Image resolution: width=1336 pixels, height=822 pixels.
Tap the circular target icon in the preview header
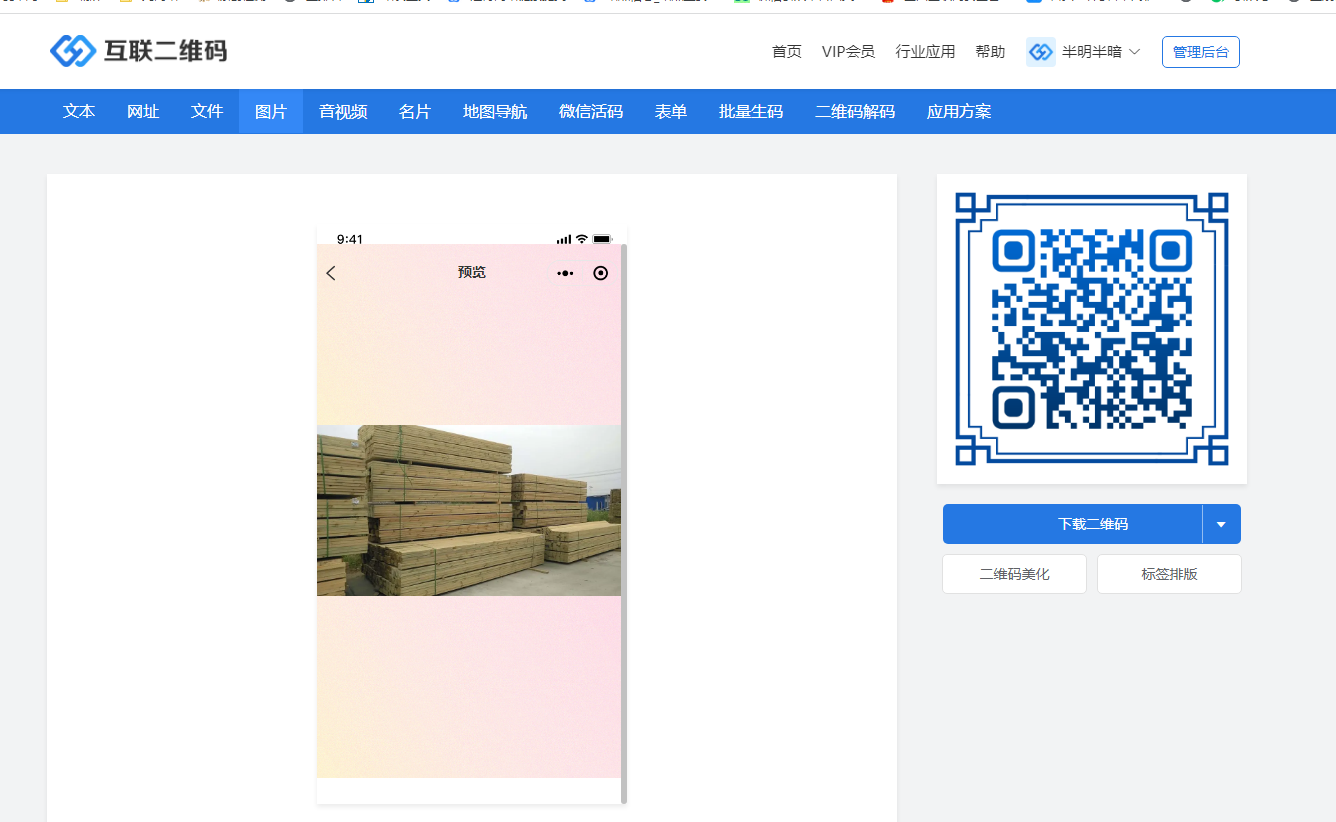click(600, 273)
